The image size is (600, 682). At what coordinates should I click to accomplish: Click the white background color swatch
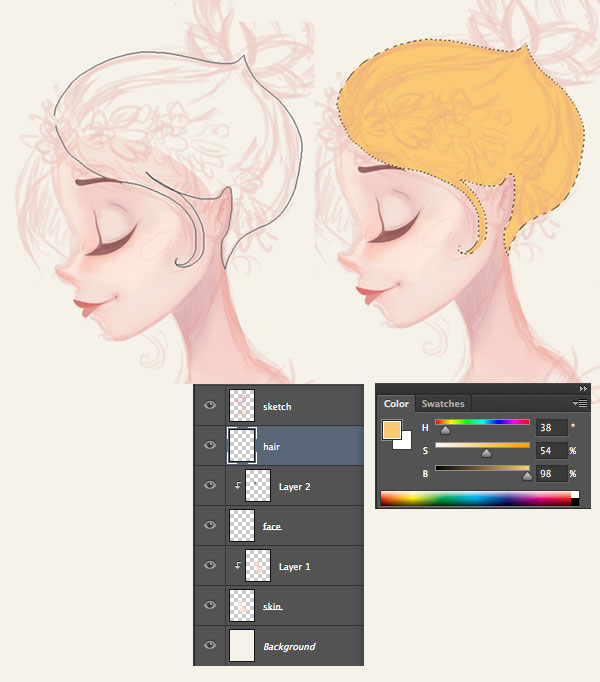coord(404,442)
